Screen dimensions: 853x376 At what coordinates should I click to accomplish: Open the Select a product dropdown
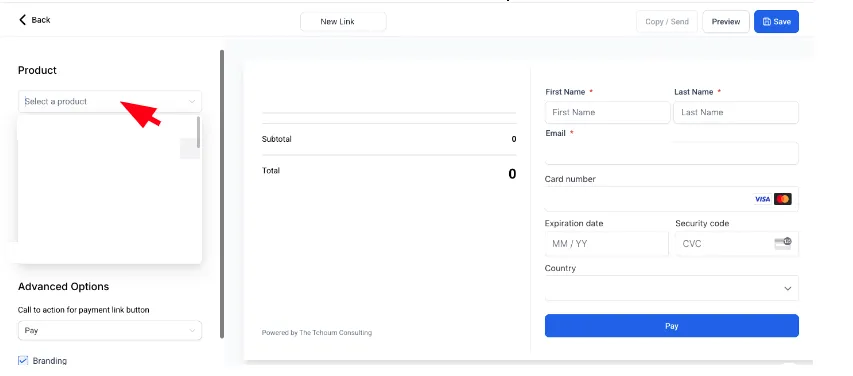pyautogui.click(x=110, y=101)
